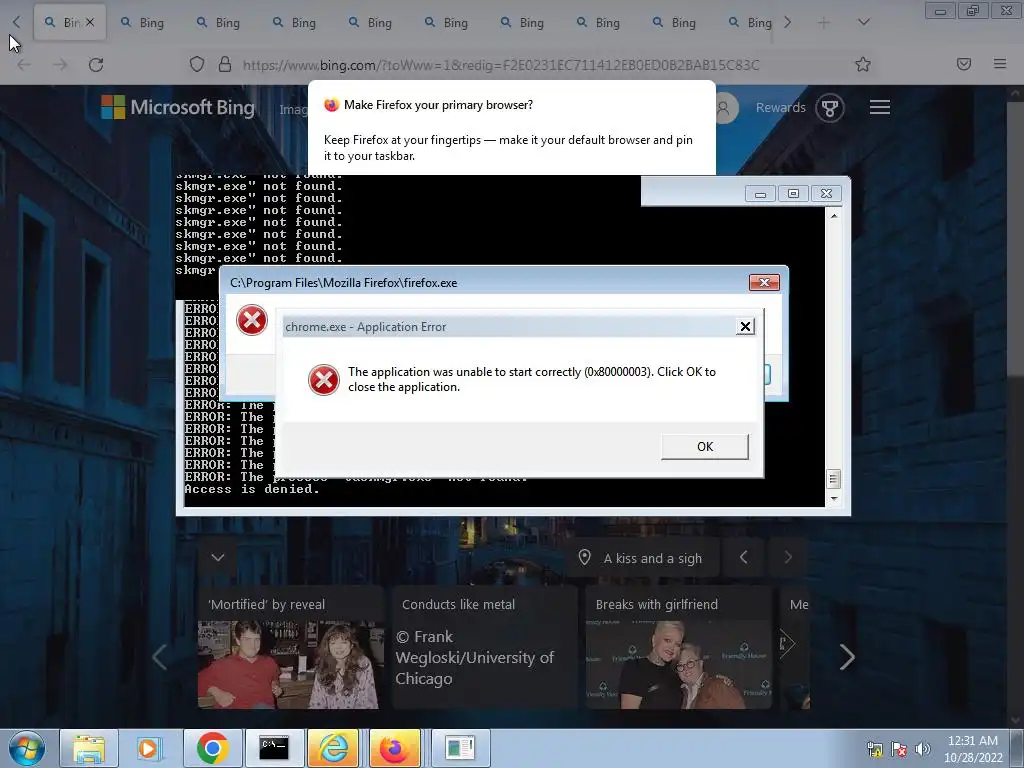This screenshot has height=768, width=1024.
Task: Click the Microsoft Bing logo
Action: [178, 107]
